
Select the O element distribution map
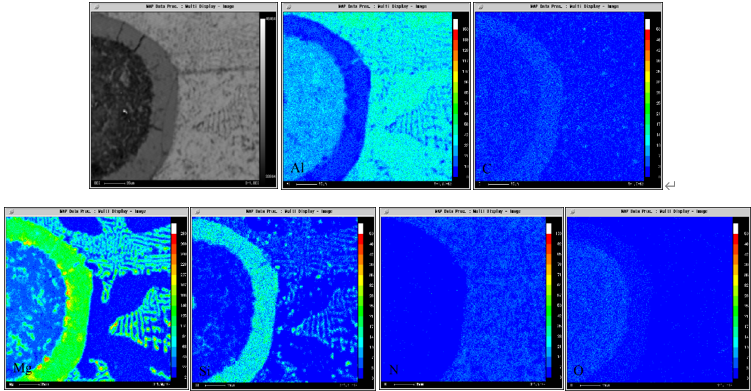click(x=650, y=299)
